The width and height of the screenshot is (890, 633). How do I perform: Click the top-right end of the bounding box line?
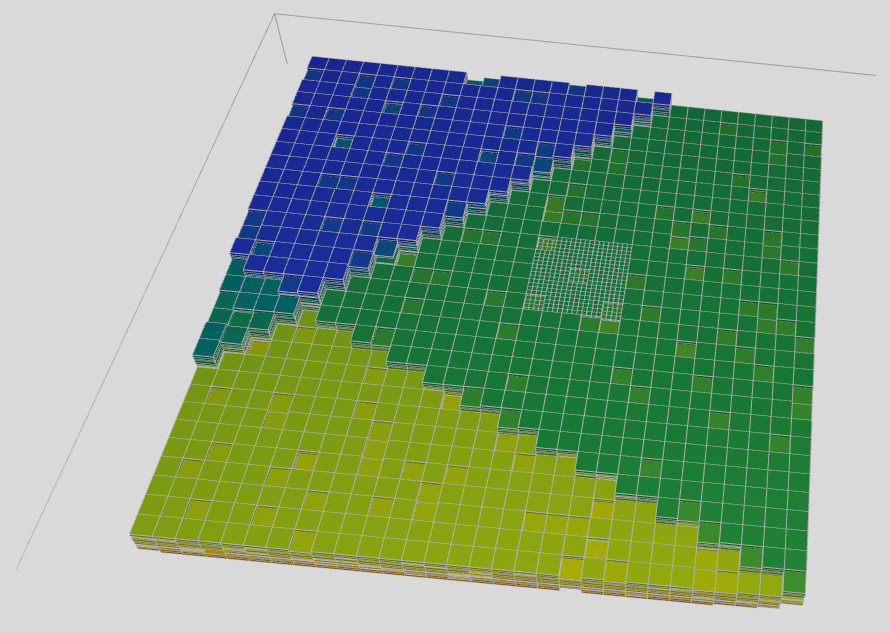875,75
